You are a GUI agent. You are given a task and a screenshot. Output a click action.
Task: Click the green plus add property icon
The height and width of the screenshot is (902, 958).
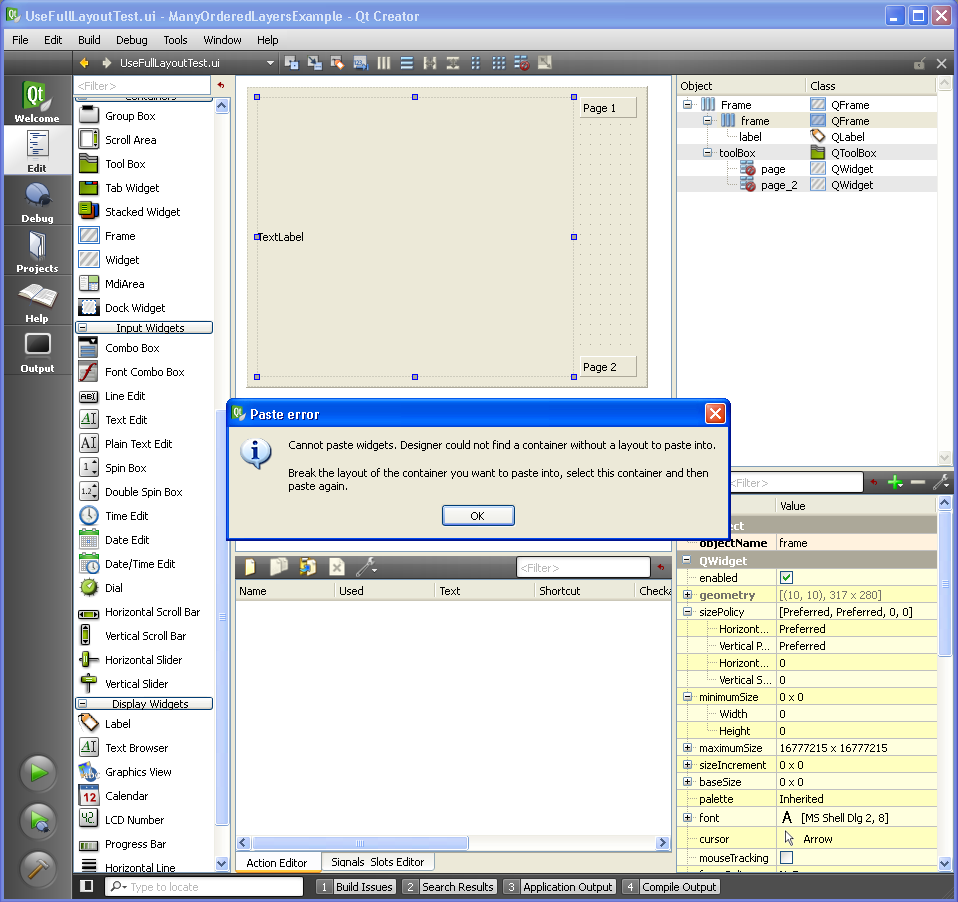895,483
